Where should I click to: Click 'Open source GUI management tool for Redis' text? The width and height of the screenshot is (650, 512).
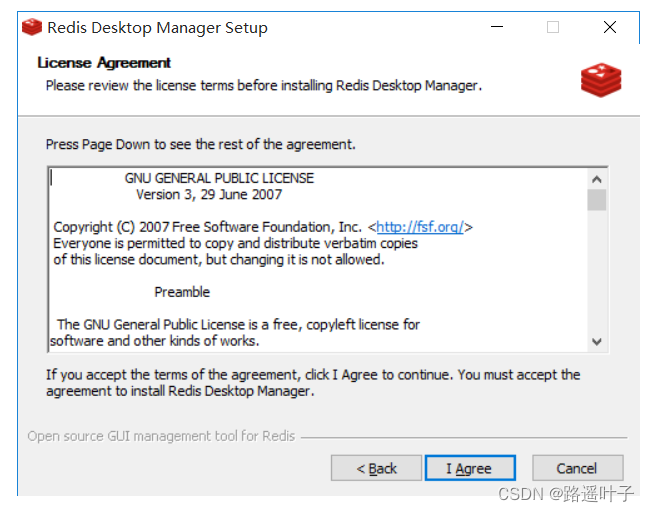click(x=161, y=436)
